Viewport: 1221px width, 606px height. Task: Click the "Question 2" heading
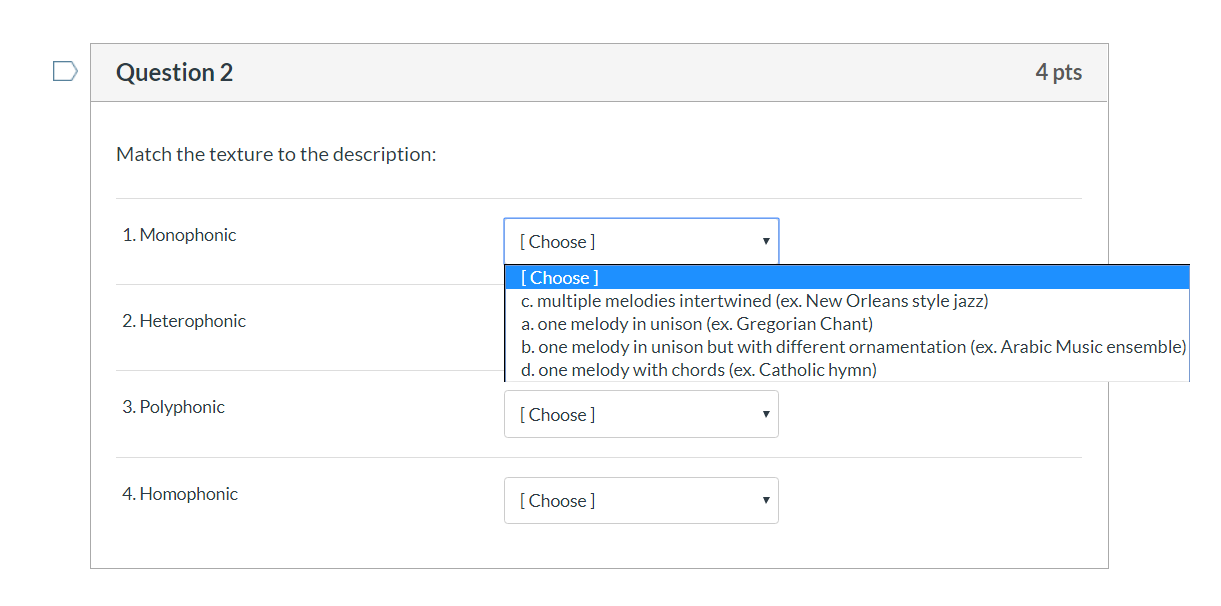point(175,73)
